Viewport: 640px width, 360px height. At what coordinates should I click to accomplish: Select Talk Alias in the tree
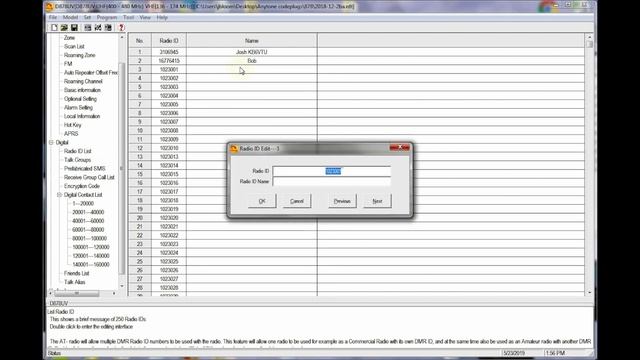tap(75, 282)
